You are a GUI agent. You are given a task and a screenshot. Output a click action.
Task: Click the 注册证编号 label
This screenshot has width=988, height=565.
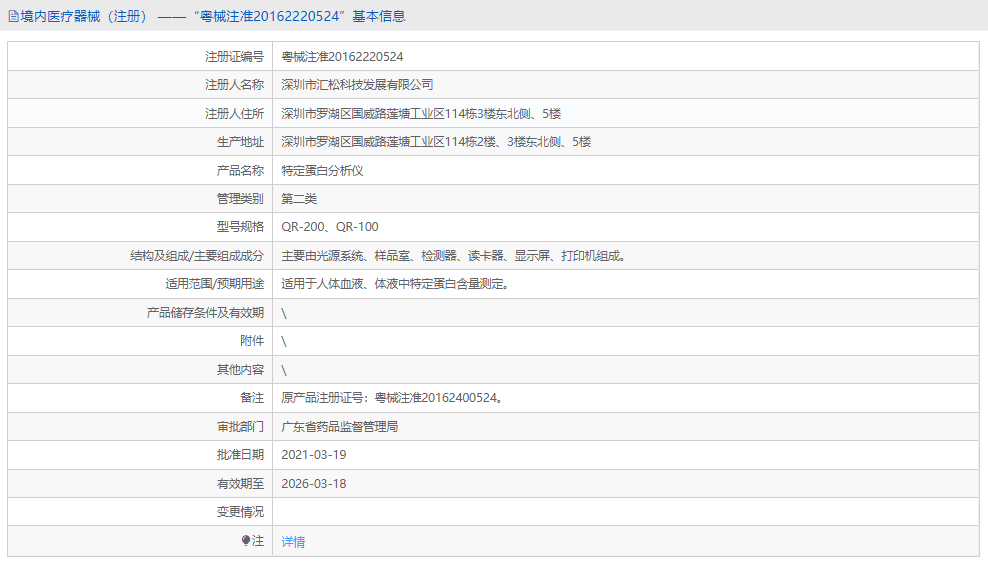[234, 57]
